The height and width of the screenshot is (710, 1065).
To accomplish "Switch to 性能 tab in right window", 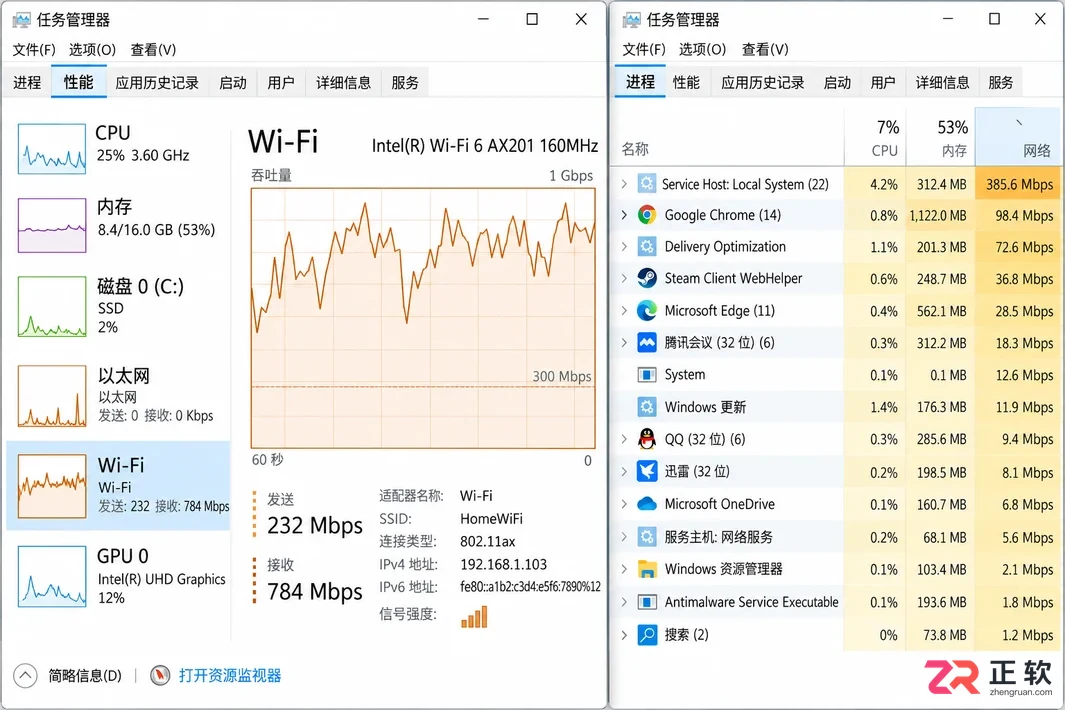I will (686, 82).
